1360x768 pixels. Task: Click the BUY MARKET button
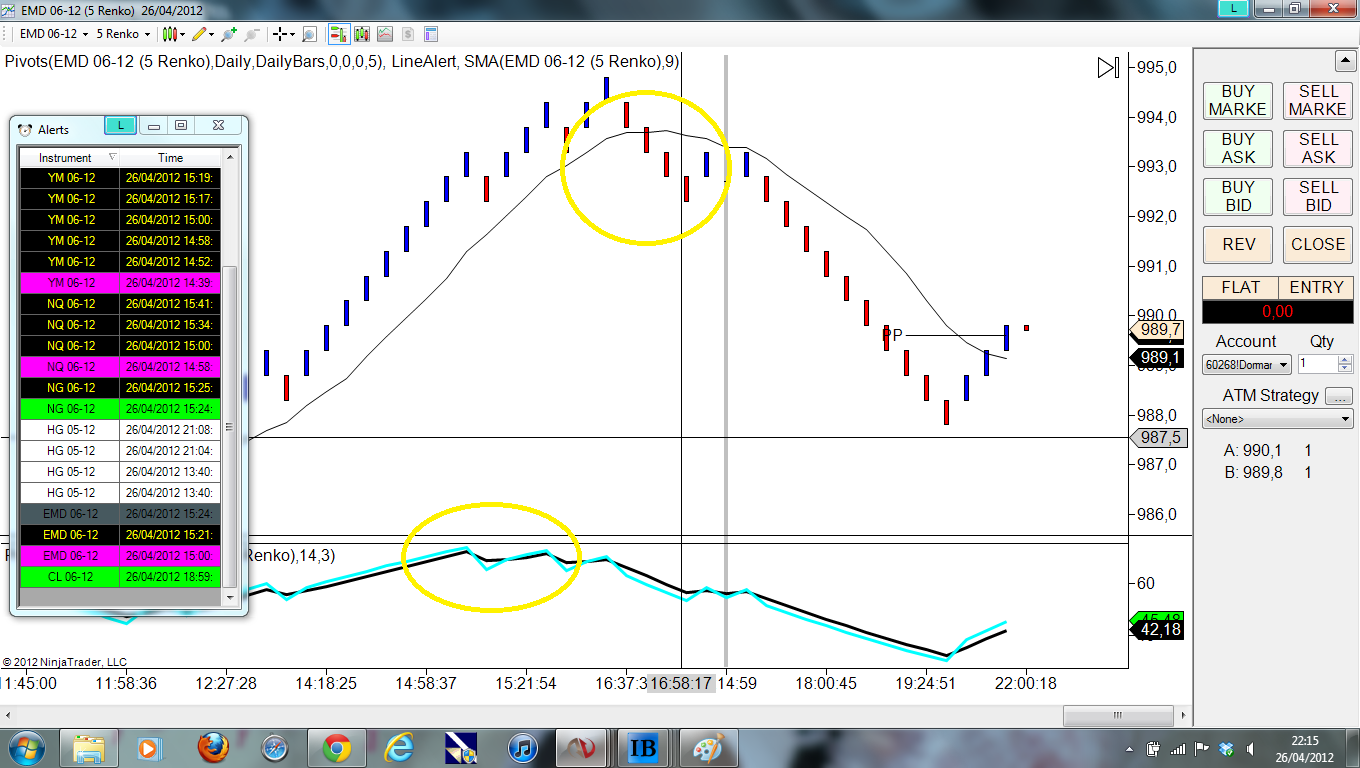1237,100
